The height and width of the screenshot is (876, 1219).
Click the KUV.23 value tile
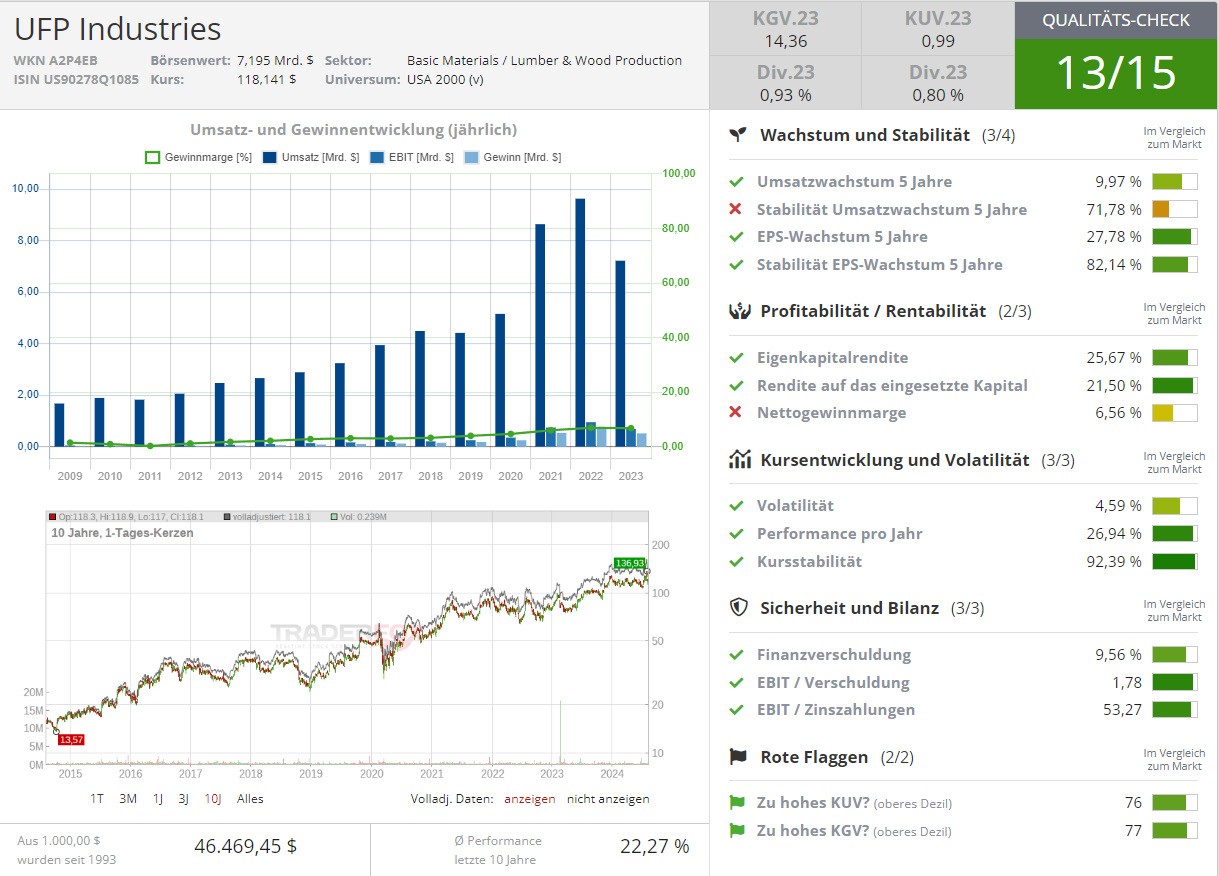click(938, 29)
